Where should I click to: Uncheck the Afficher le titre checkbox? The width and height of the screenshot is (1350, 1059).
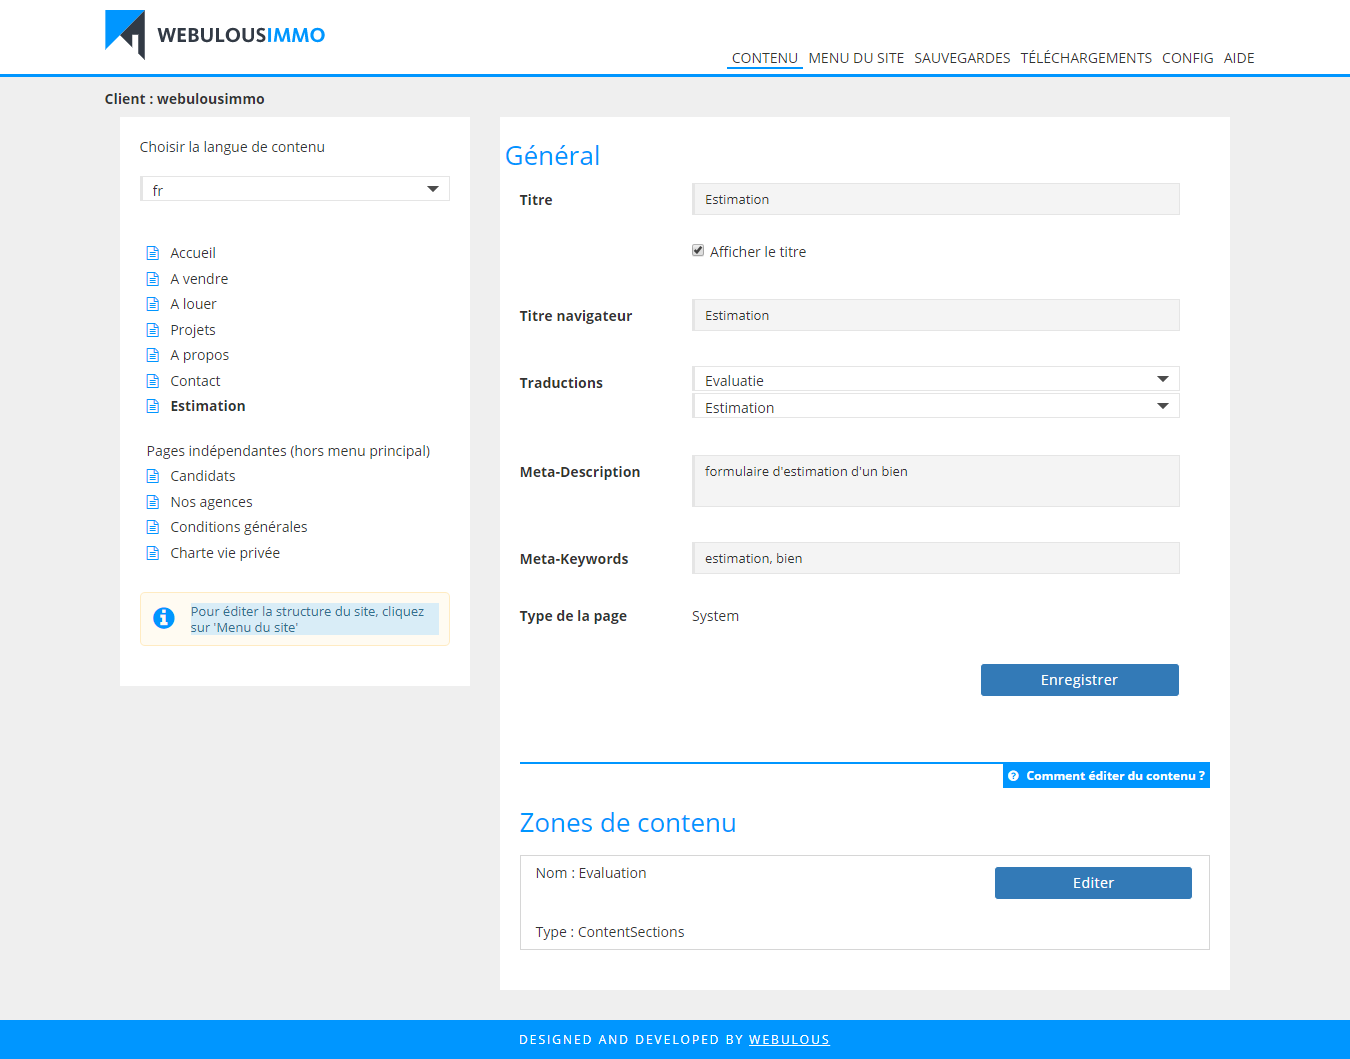pos(698,251)
